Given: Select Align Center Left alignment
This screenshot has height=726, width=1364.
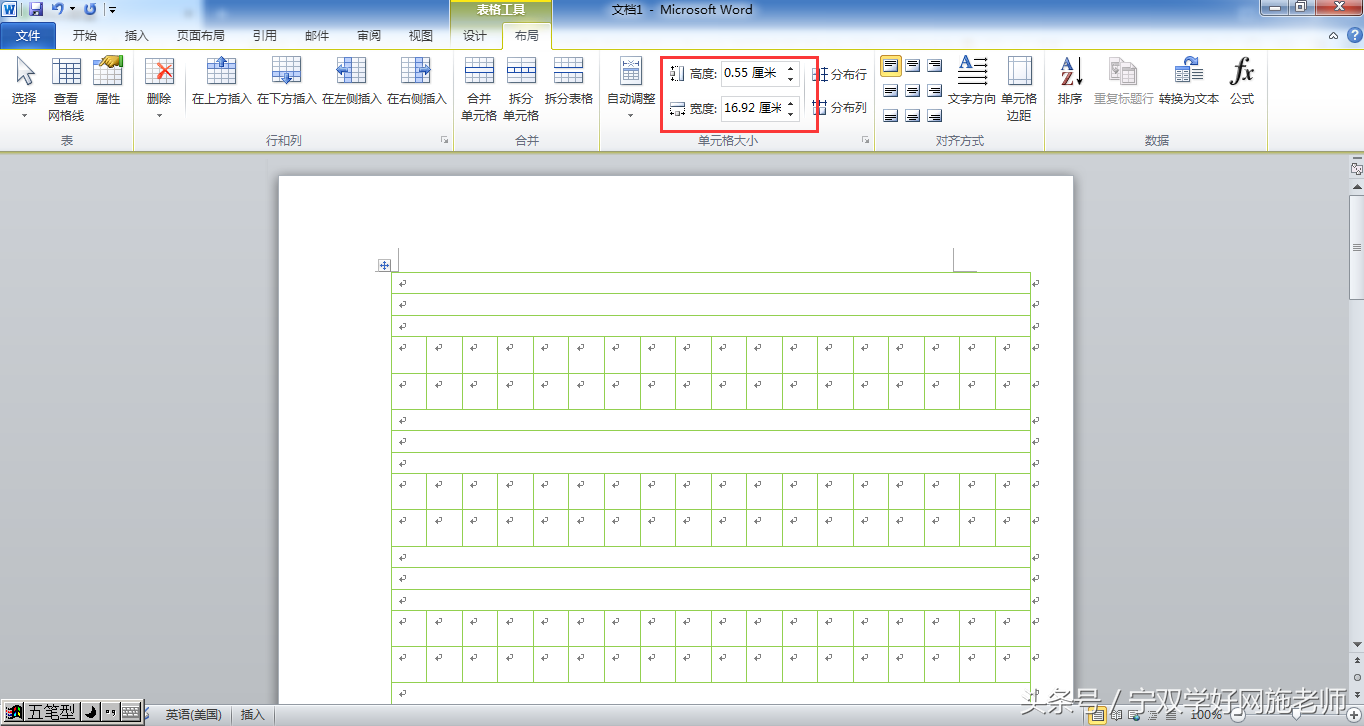Looking at the screenshot, I should coord(890,91).
